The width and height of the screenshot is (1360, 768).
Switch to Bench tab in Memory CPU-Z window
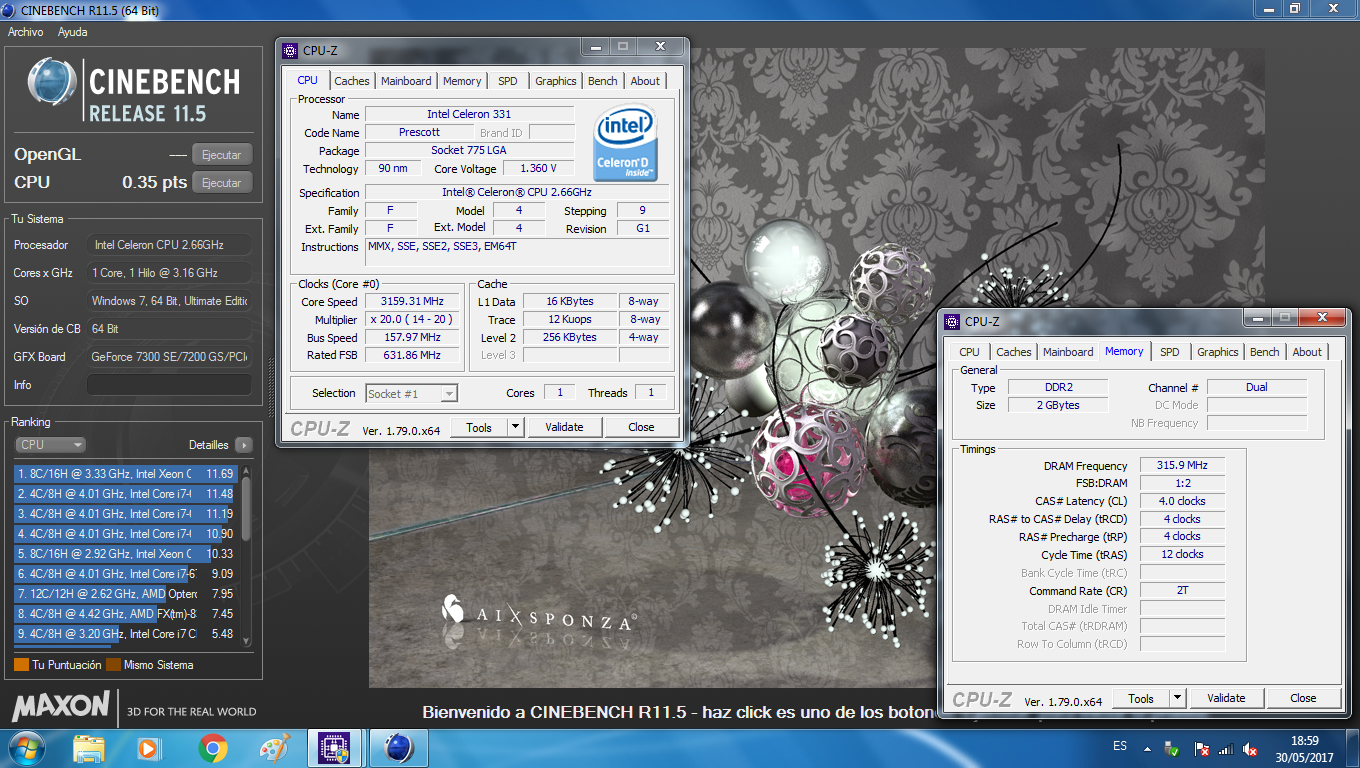1265,352
